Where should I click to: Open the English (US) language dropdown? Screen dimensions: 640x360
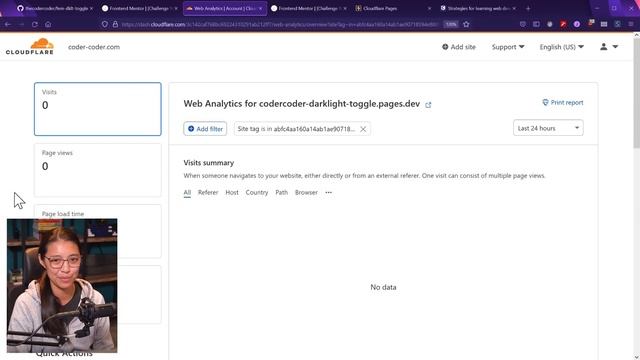tap(562, 47)
